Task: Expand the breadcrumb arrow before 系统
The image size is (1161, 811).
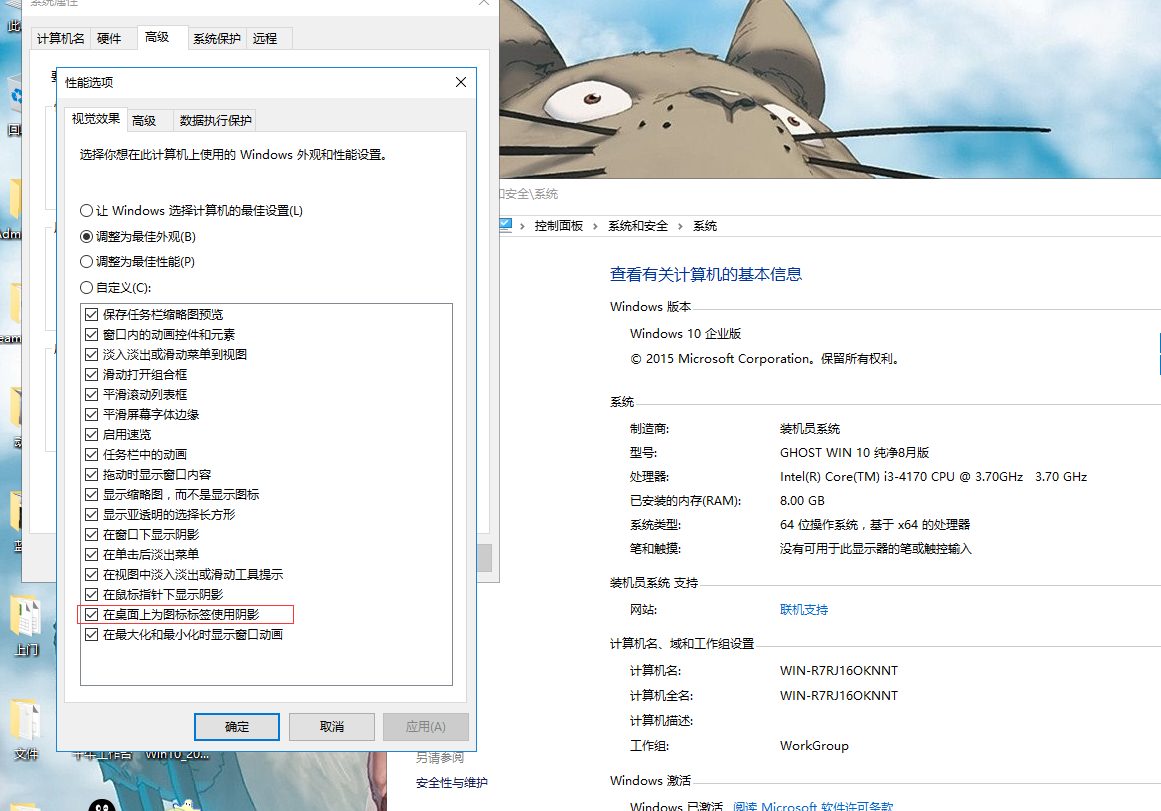Action: pyautogui.click(x=680, y=227)
